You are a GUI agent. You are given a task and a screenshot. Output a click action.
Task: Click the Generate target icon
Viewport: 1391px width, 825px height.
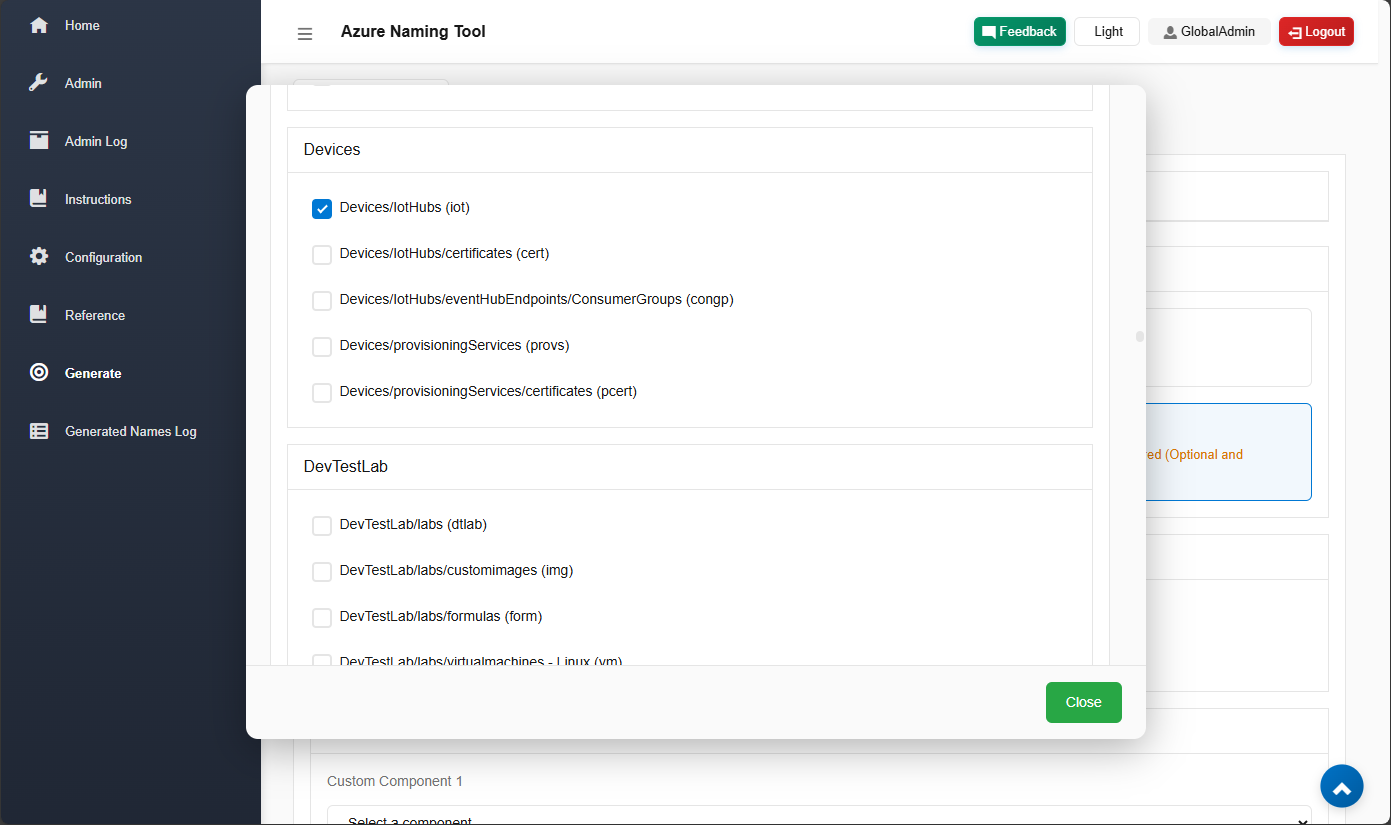coord(39,373)
